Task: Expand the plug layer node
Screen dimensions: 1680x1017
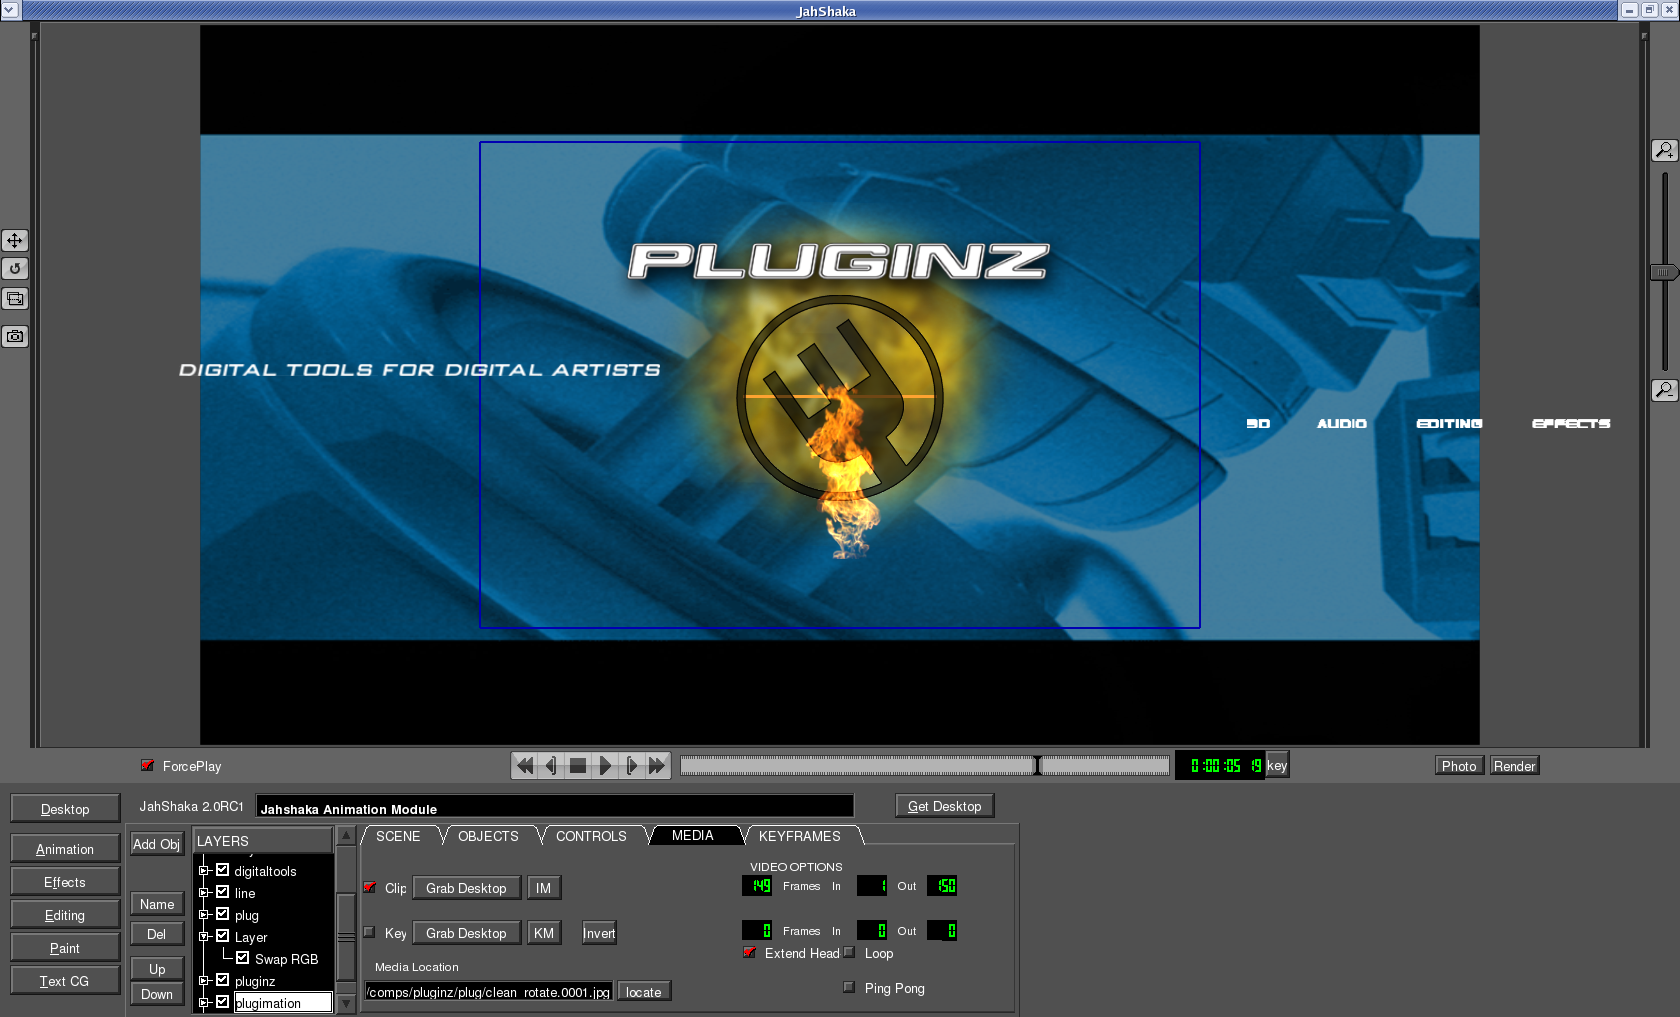Action: (204, 915)
